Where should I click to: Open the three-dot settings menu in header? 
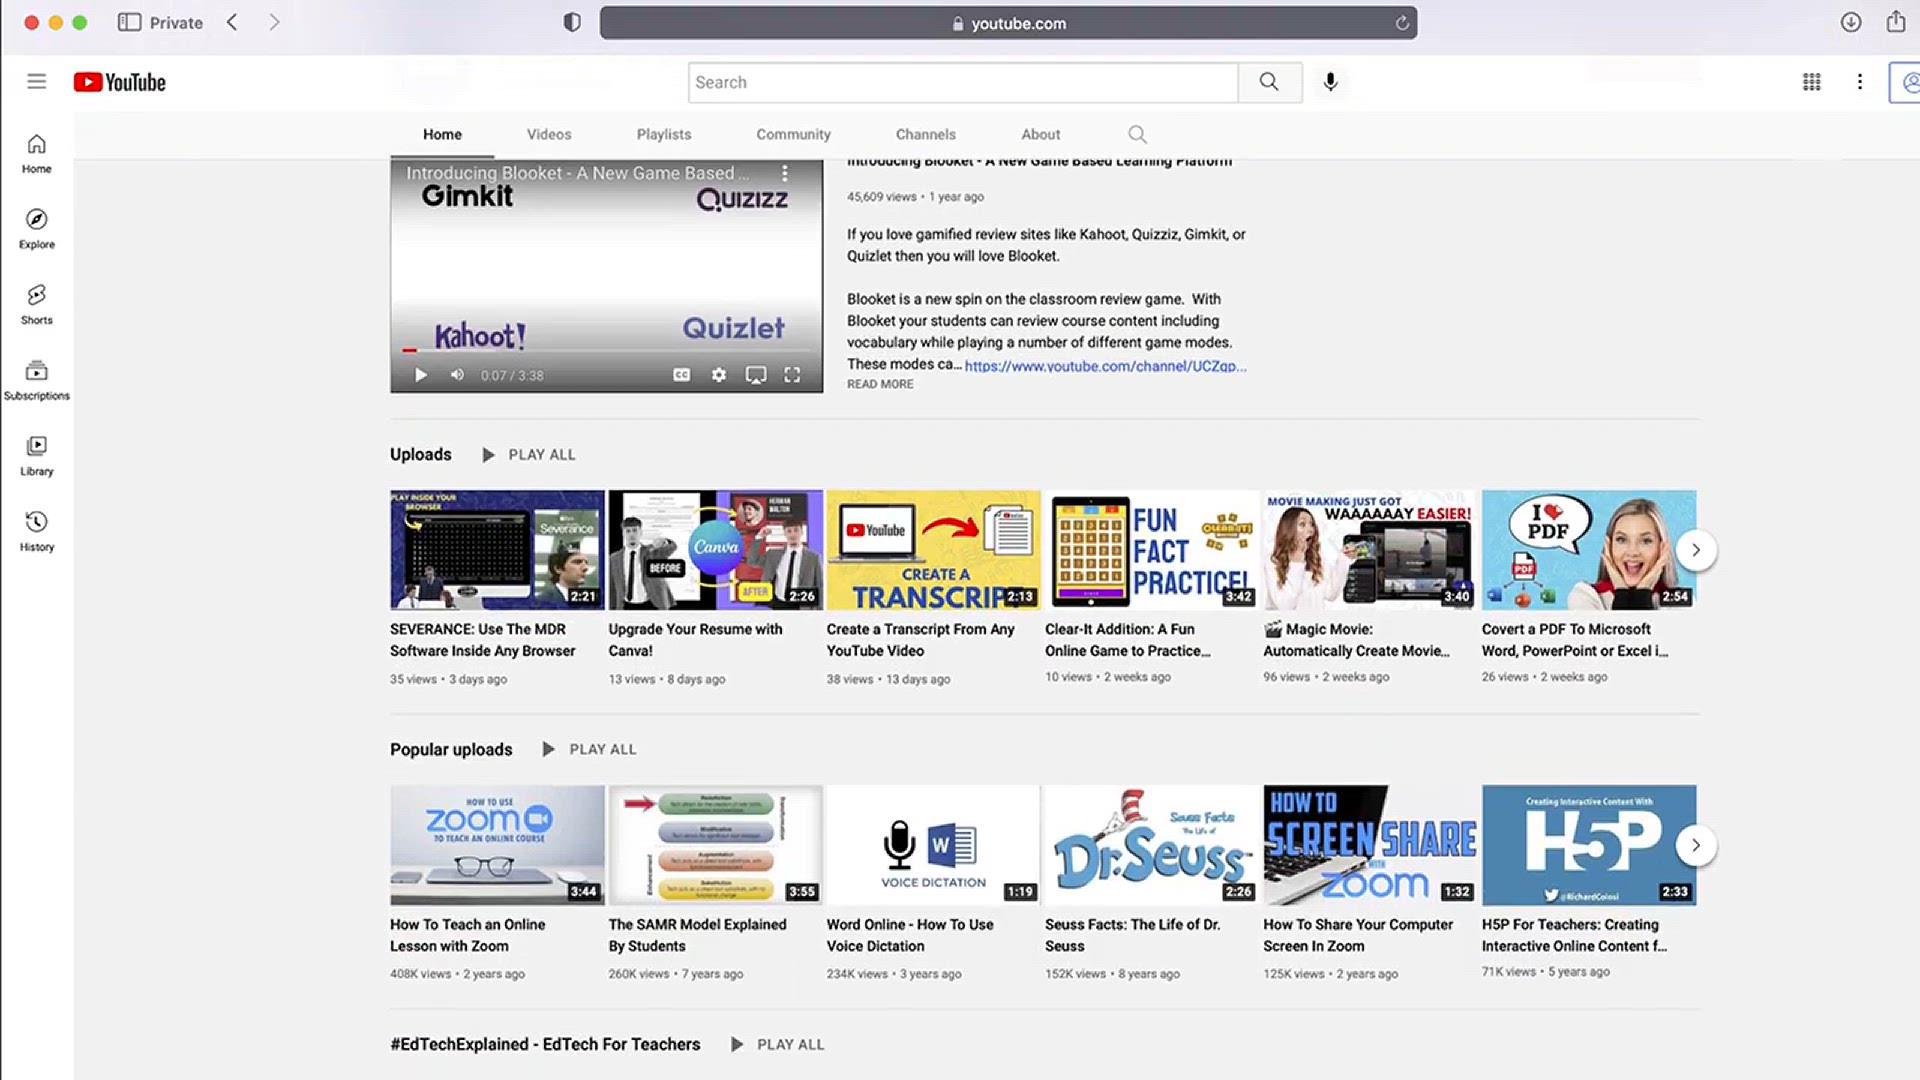click(1860, 82)
